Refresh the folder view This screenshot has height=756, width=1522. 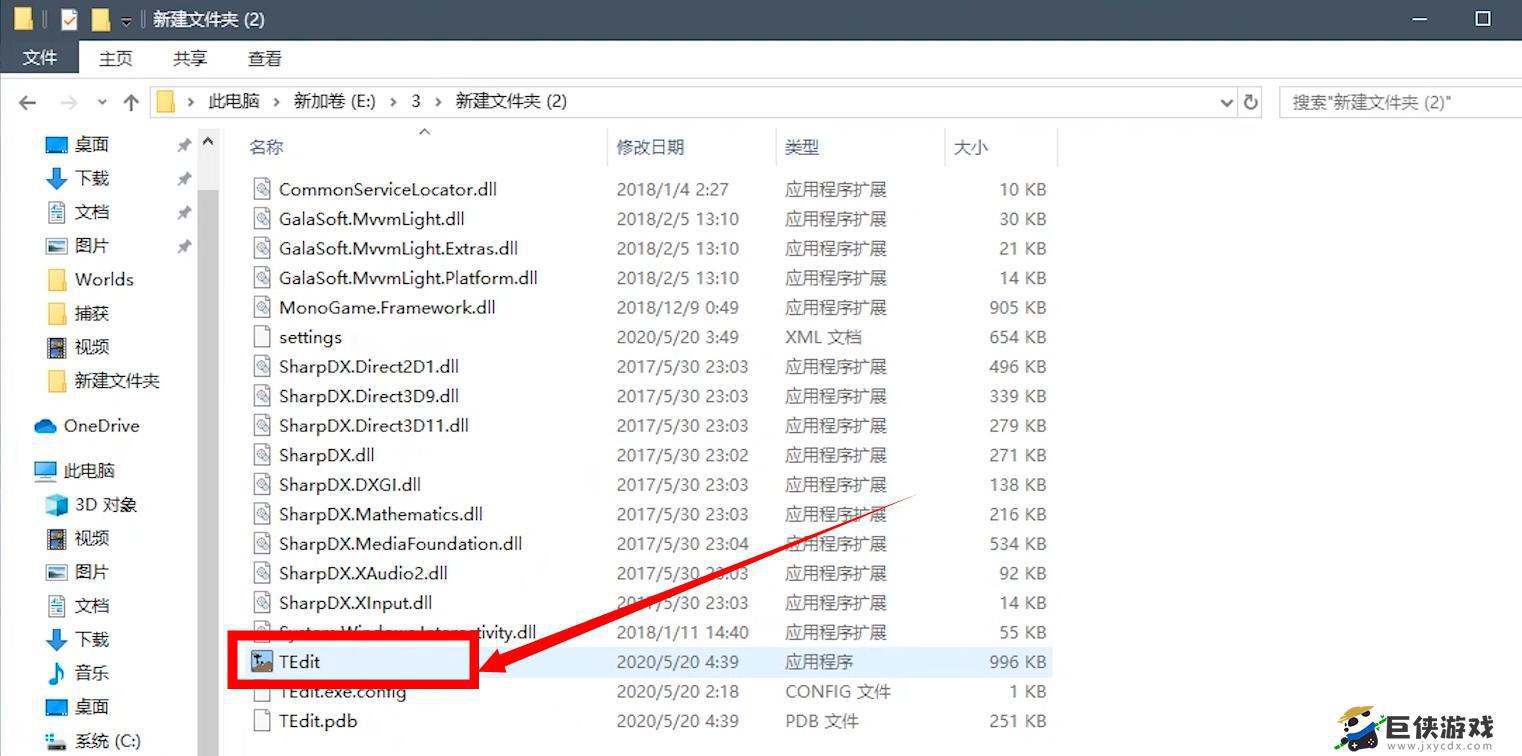(x=1251, y=102)
